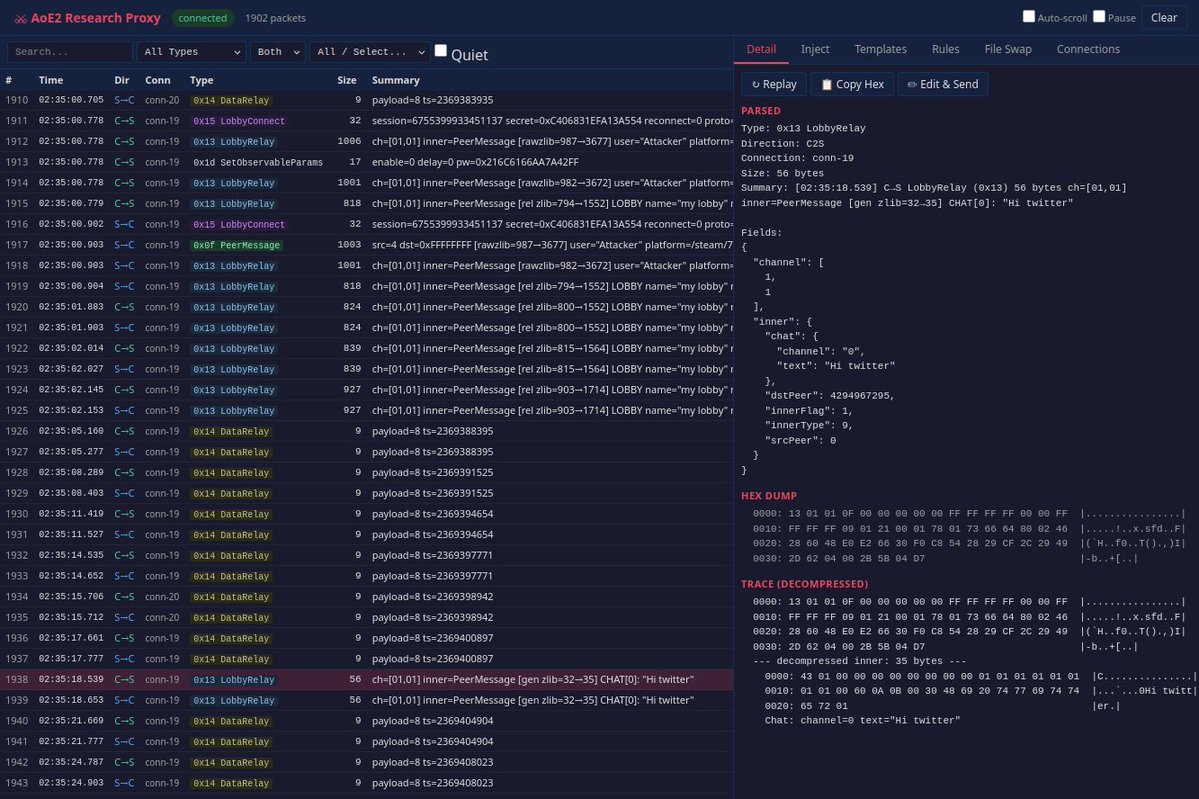Screen dimensions: 1199x799
Task: Open the Connections tab
Action: pyautogui.click(x=1088, y=49)
